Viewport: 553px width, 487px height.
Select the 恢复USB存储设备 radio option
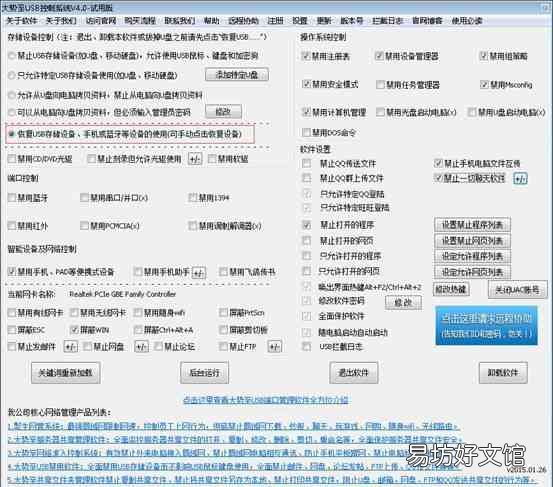pos(12,134)
